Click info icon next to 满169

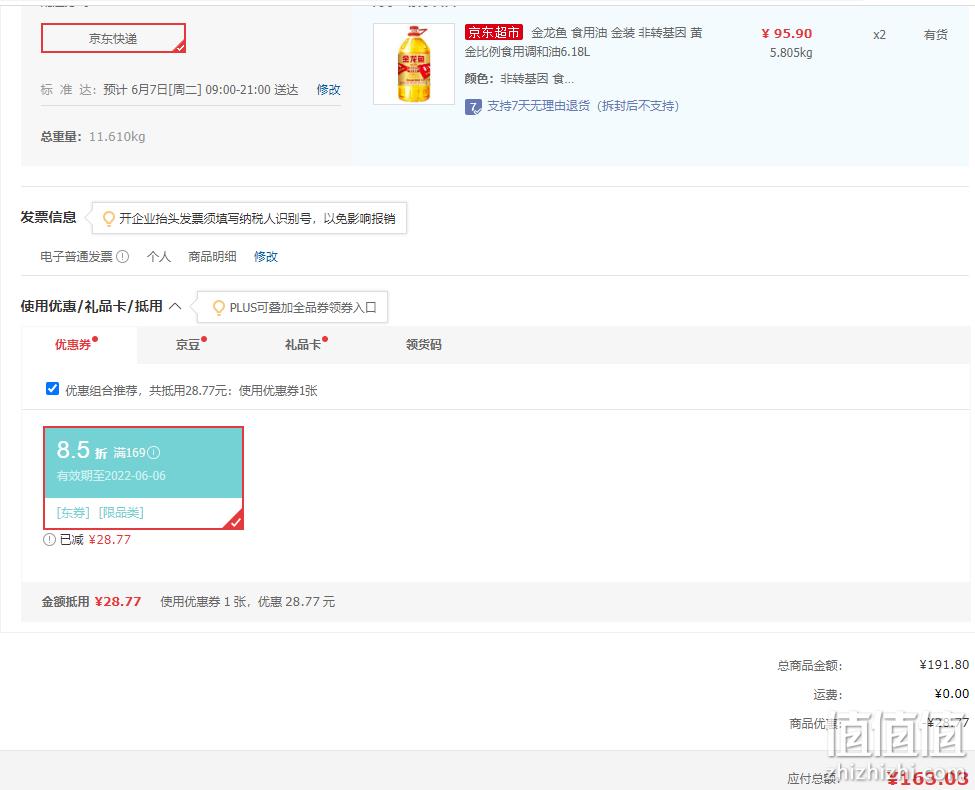click(154, 453)
